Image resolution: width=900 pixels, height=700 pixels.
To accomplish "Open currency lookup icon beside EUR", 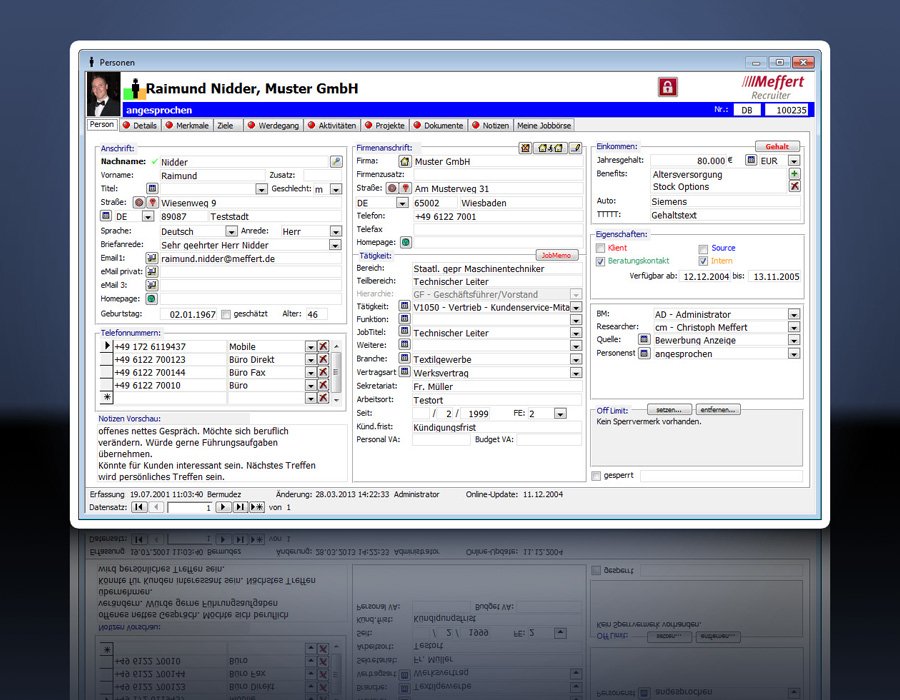I will [x=751, y=160].
